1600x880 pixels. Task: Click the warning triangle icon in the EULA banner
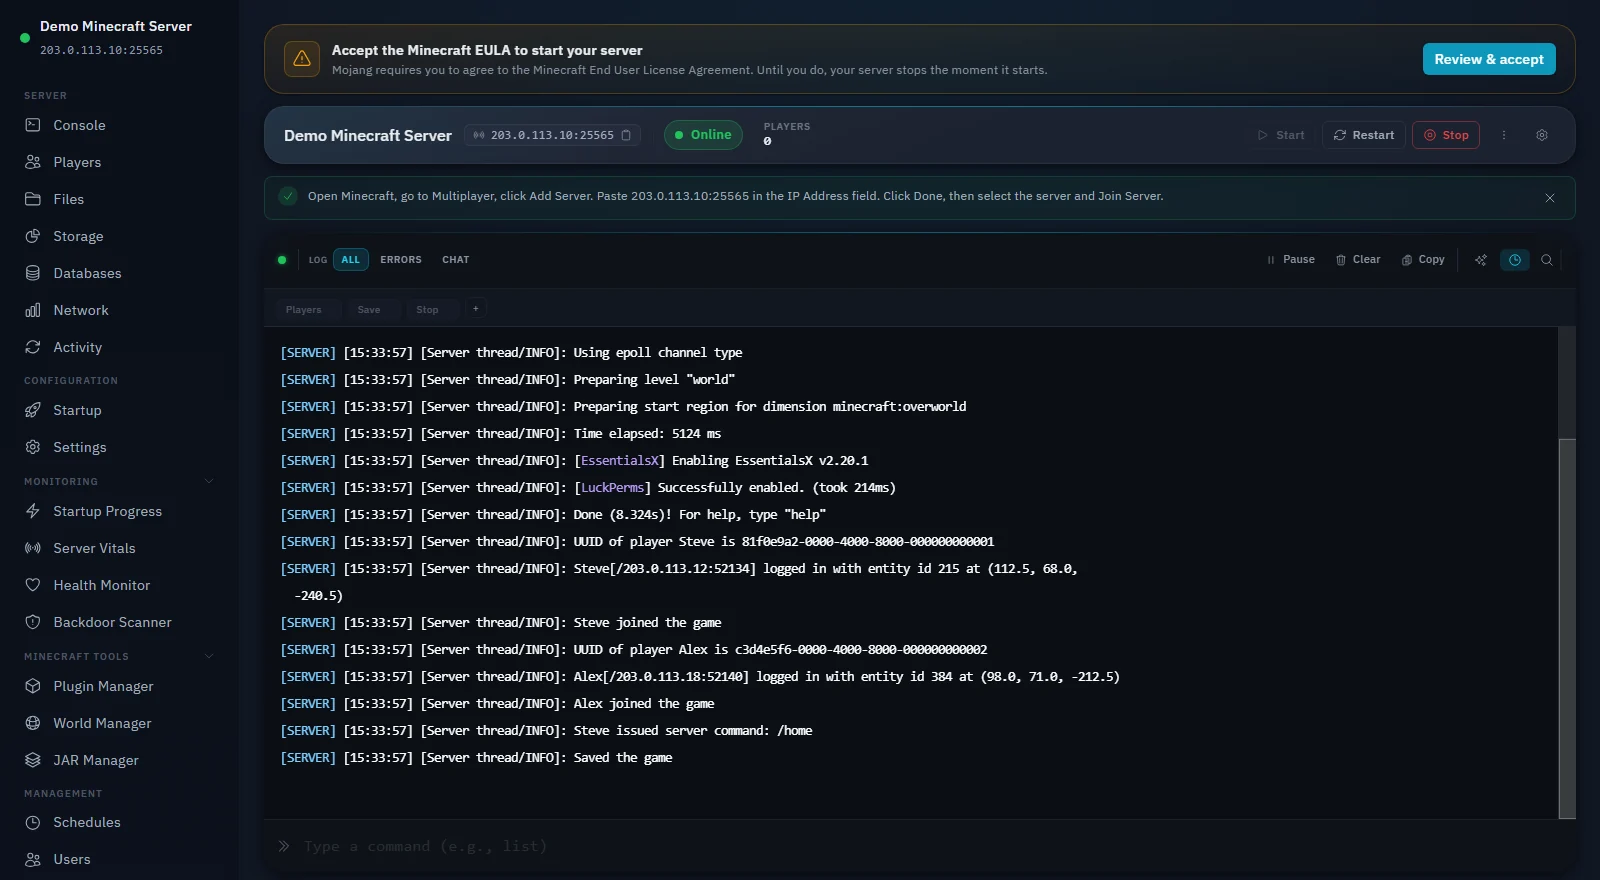[x=302, y=59]
